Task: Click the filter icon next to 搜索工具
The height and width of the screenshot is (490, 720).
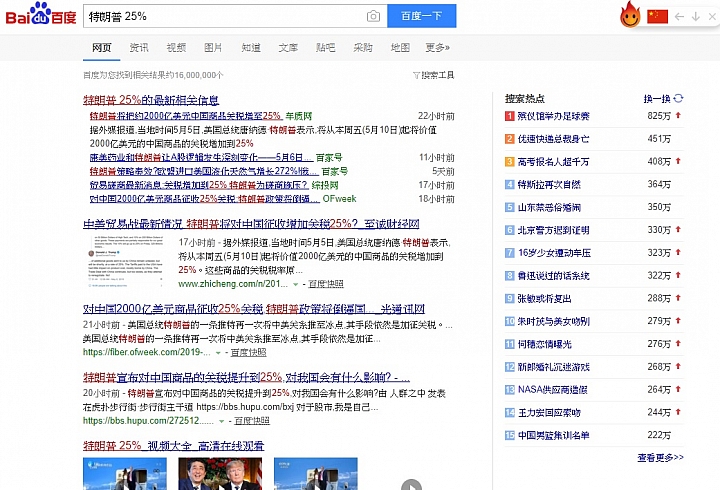Action: pyautogui.click(x=416, y=75)
